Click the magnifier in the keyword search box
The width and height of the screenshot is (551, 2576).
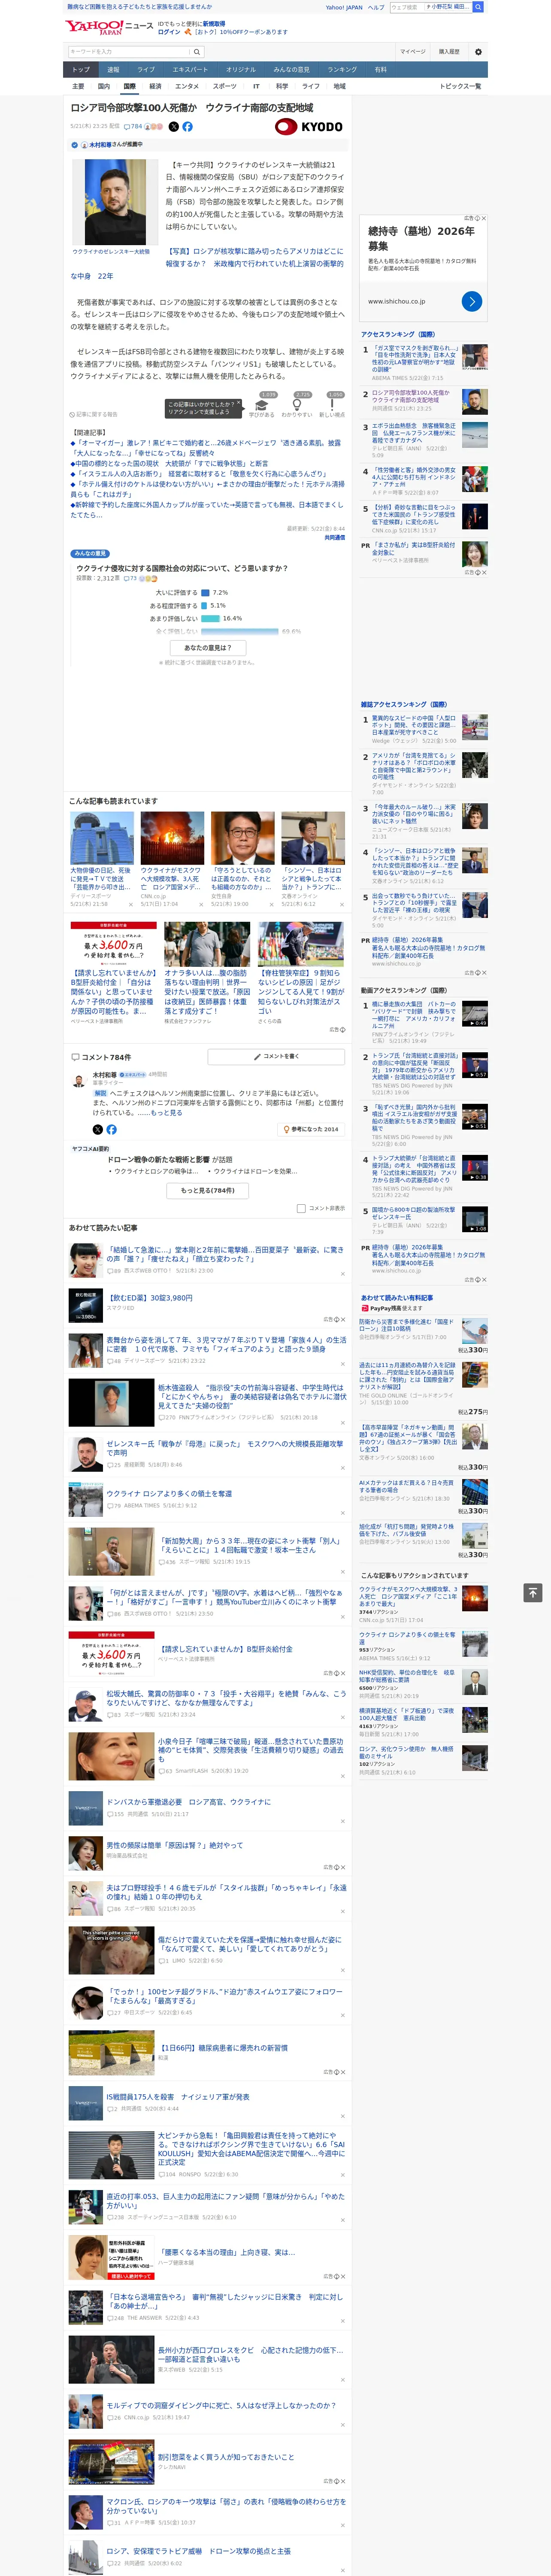[197, 52]
